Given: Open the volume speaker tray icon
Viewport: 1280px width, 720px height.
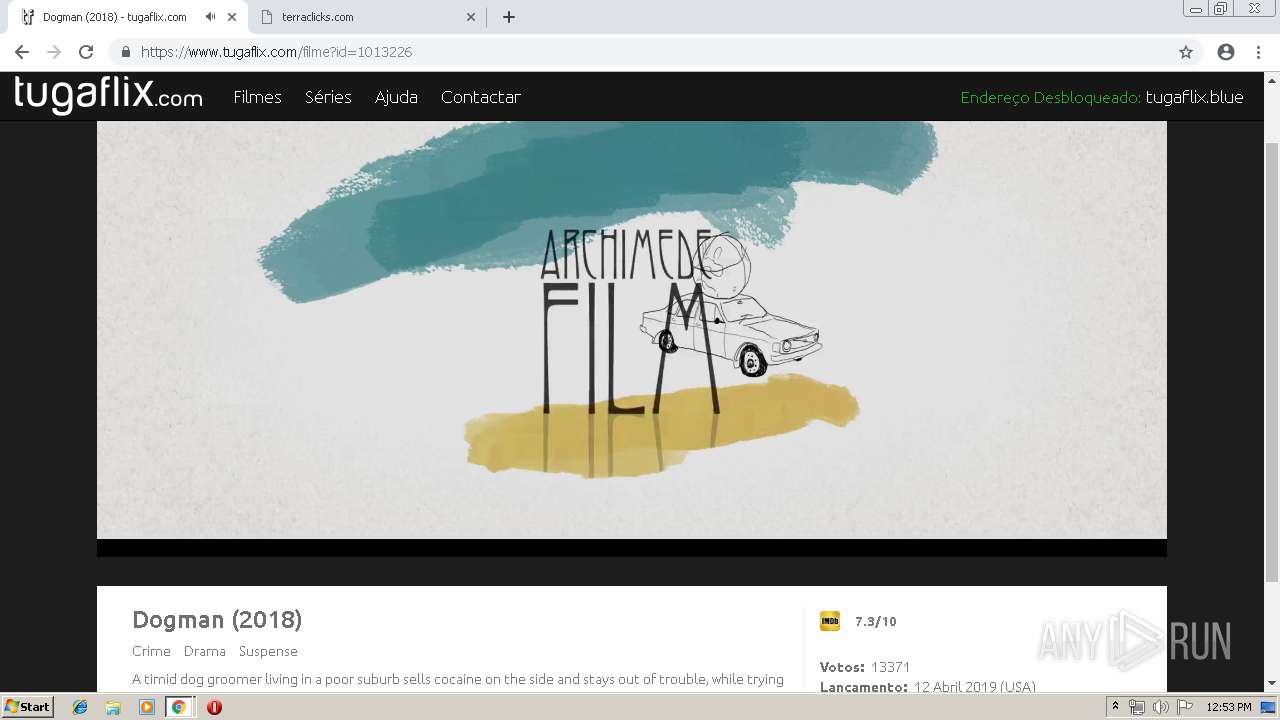Looking at the screenshot, I should click(1160, 707).
